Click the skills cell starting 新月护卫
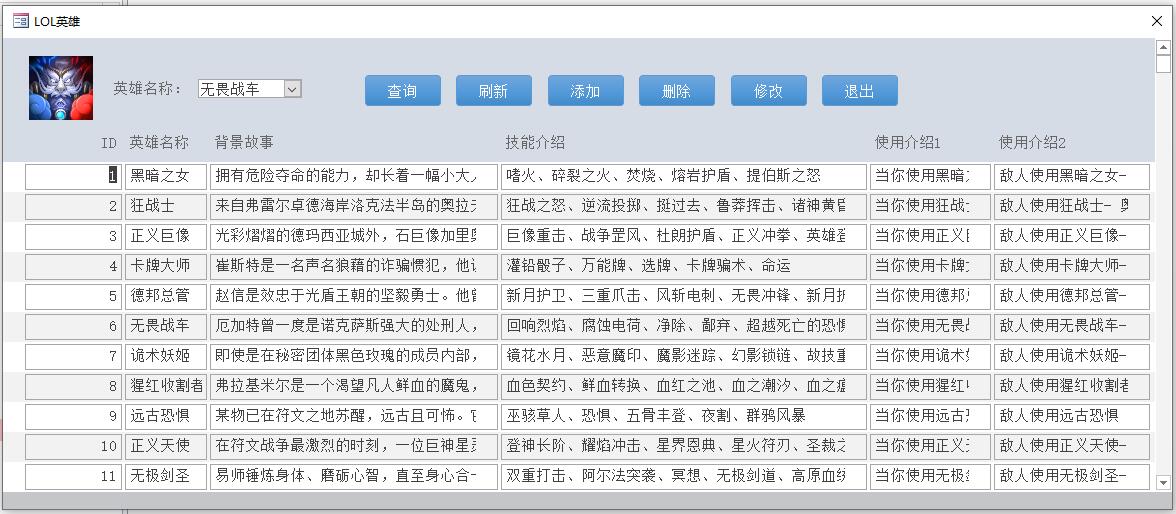The height and width of the screenshot is (514, 1176). tap(684, 296)
